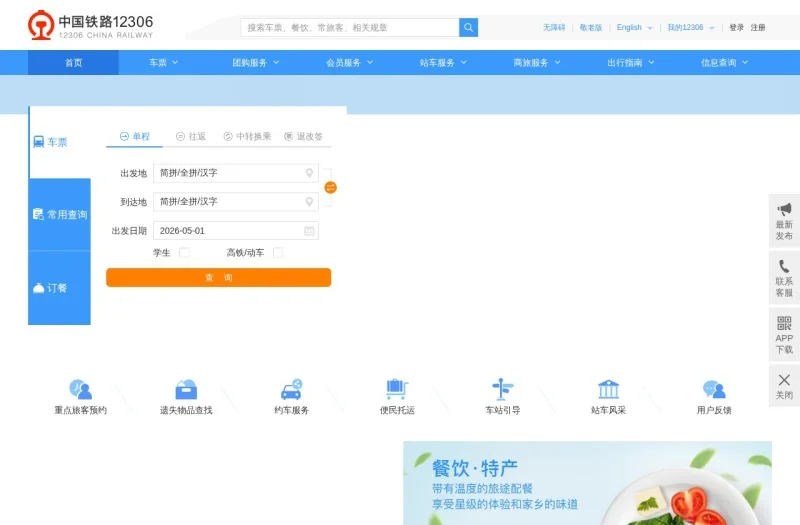
Task: Check the 学生 checkbox
Action: tap(184, 253)
